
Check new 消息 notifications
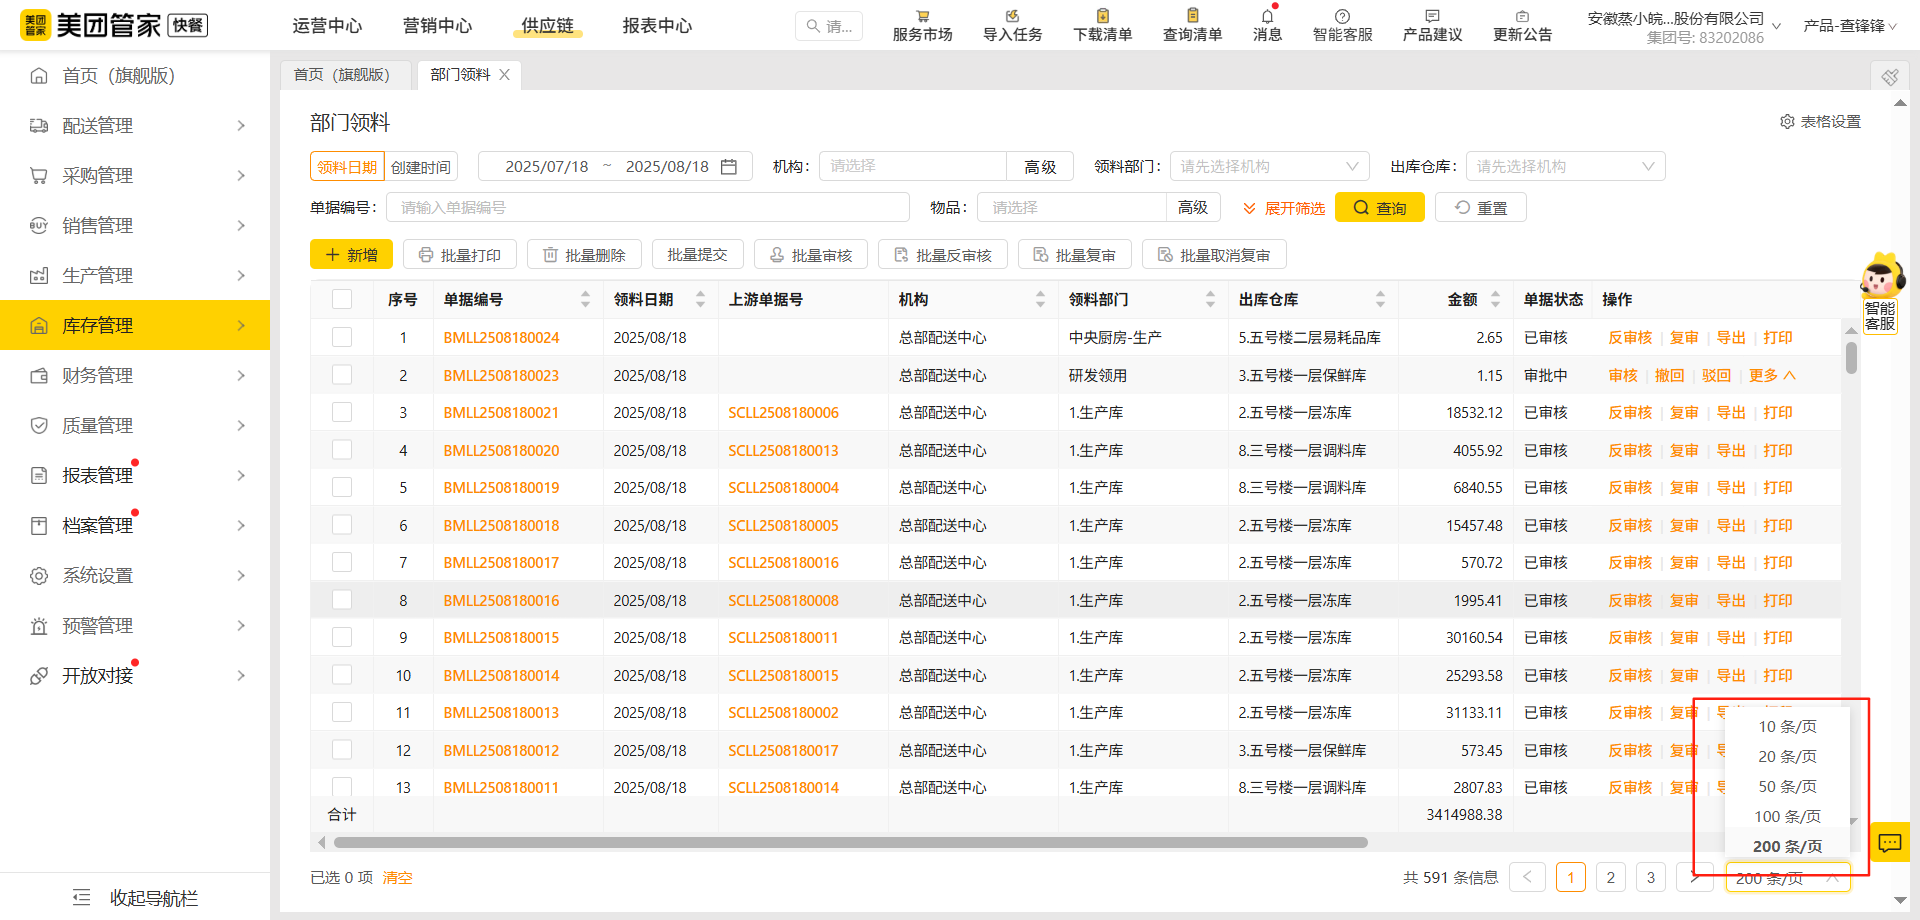point(1266,24)
